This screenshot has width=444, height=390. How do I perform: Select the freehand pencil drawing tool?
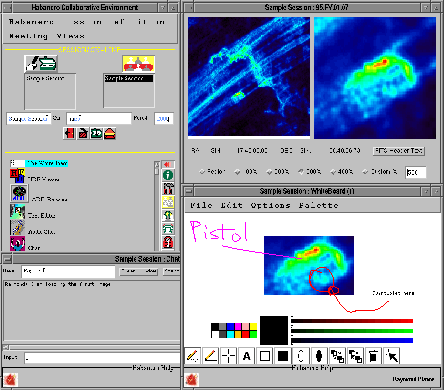pos(192,356)
